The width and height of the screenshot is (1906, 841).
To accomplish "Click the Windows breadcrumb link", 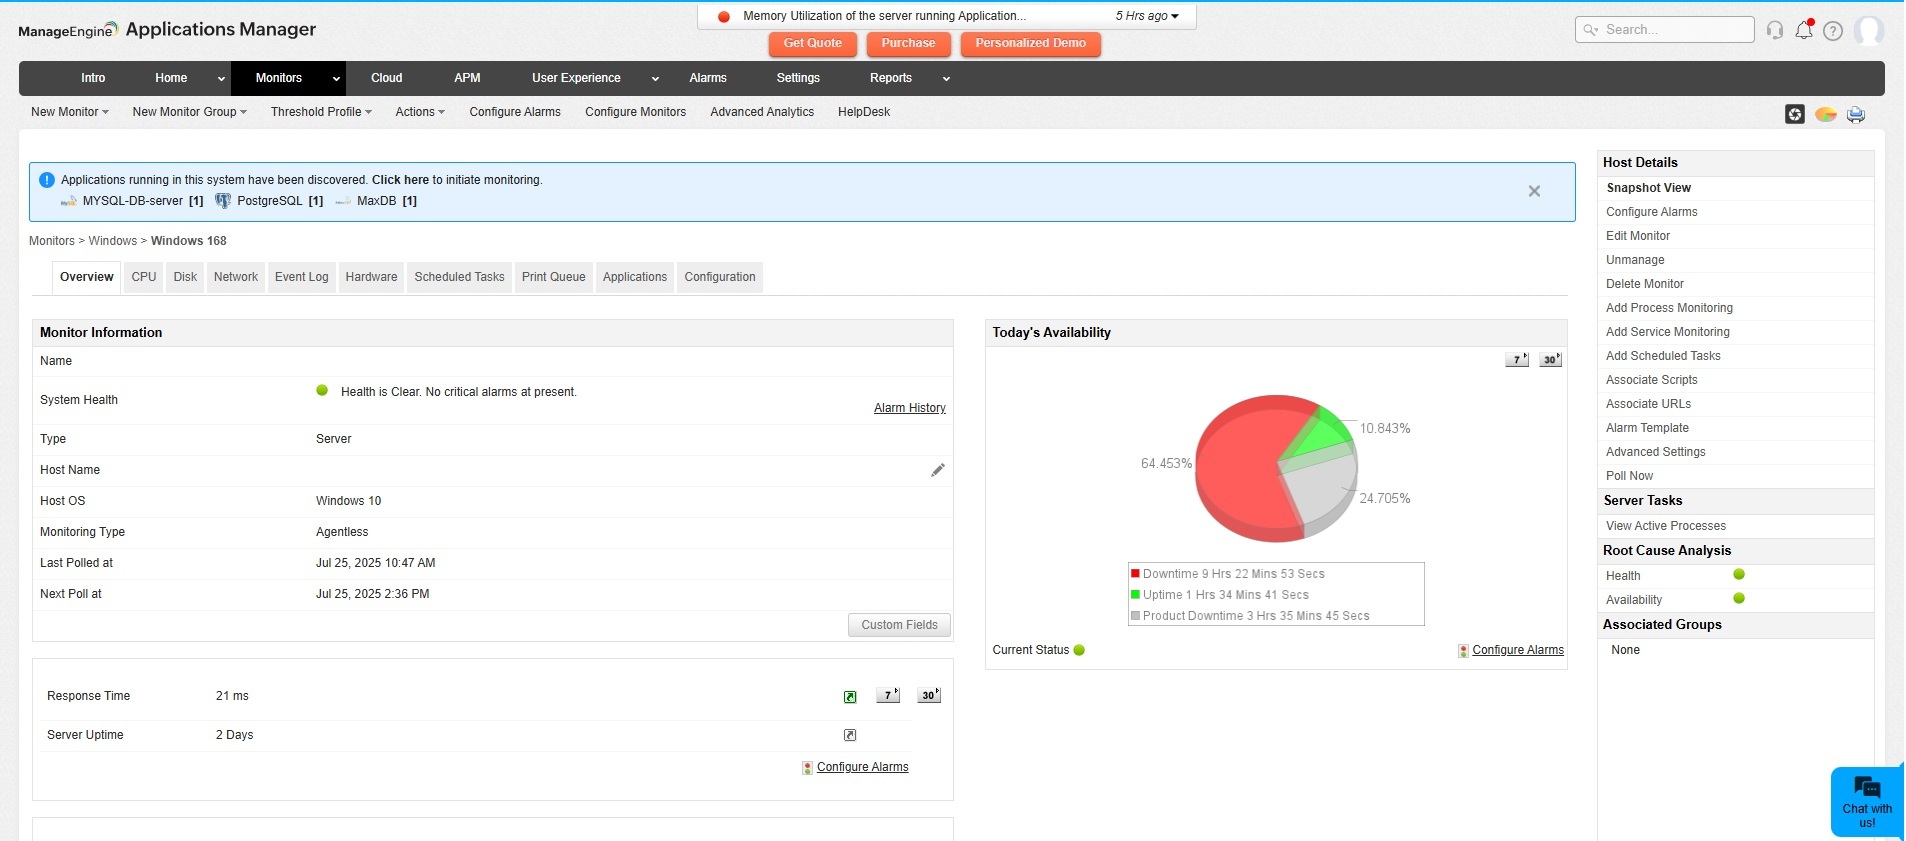I will [x=112, y=241].
